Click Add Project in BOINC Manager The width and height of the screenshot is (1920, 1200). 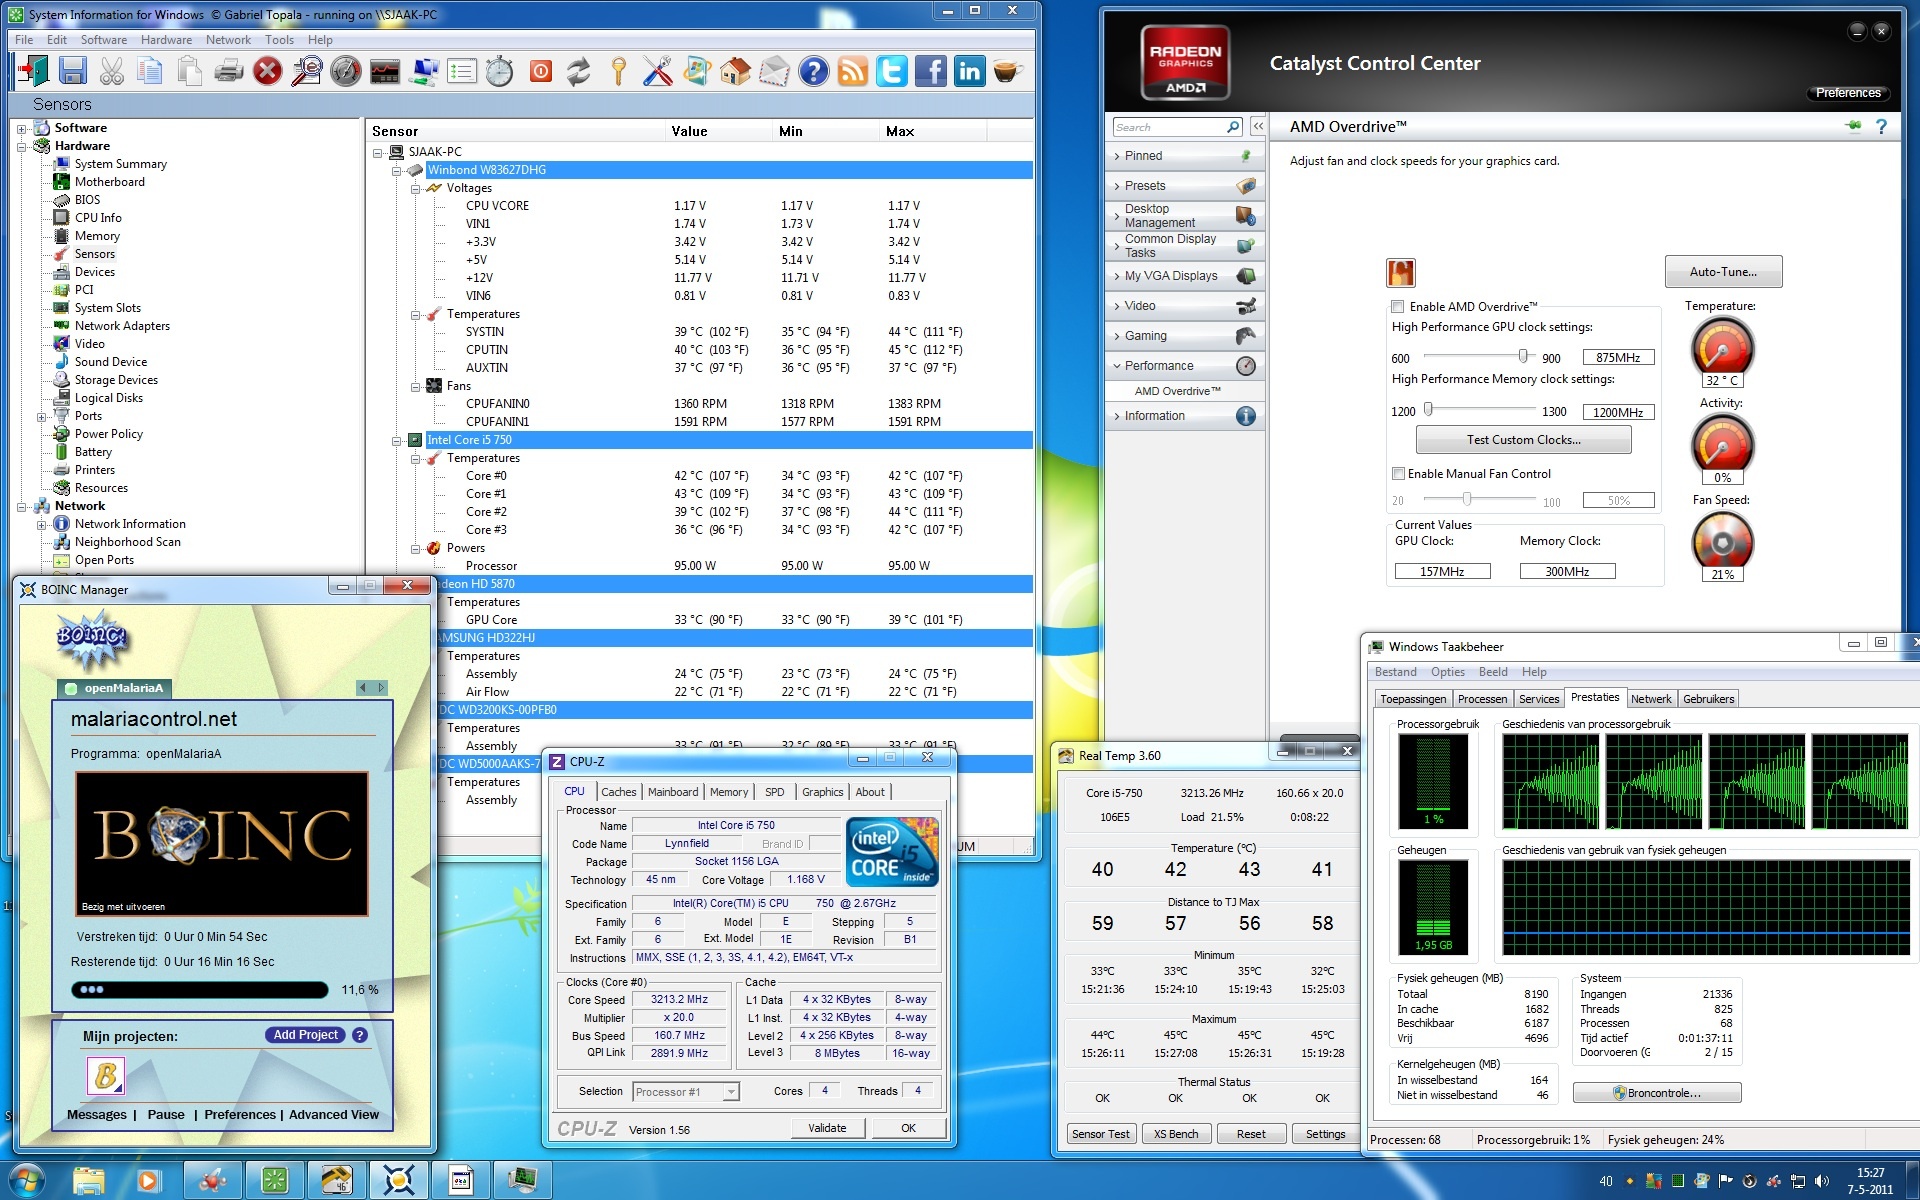pos(305,1035)
